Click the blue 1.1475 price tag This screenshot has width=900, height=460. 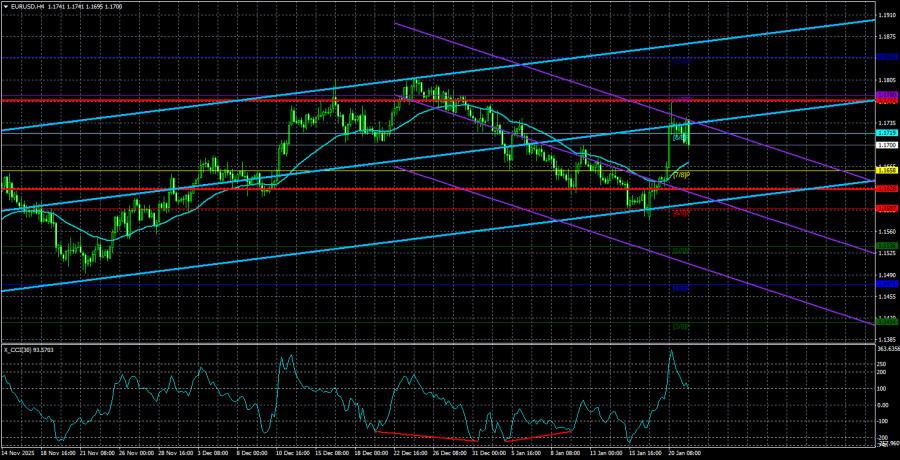tap(887, 284)
